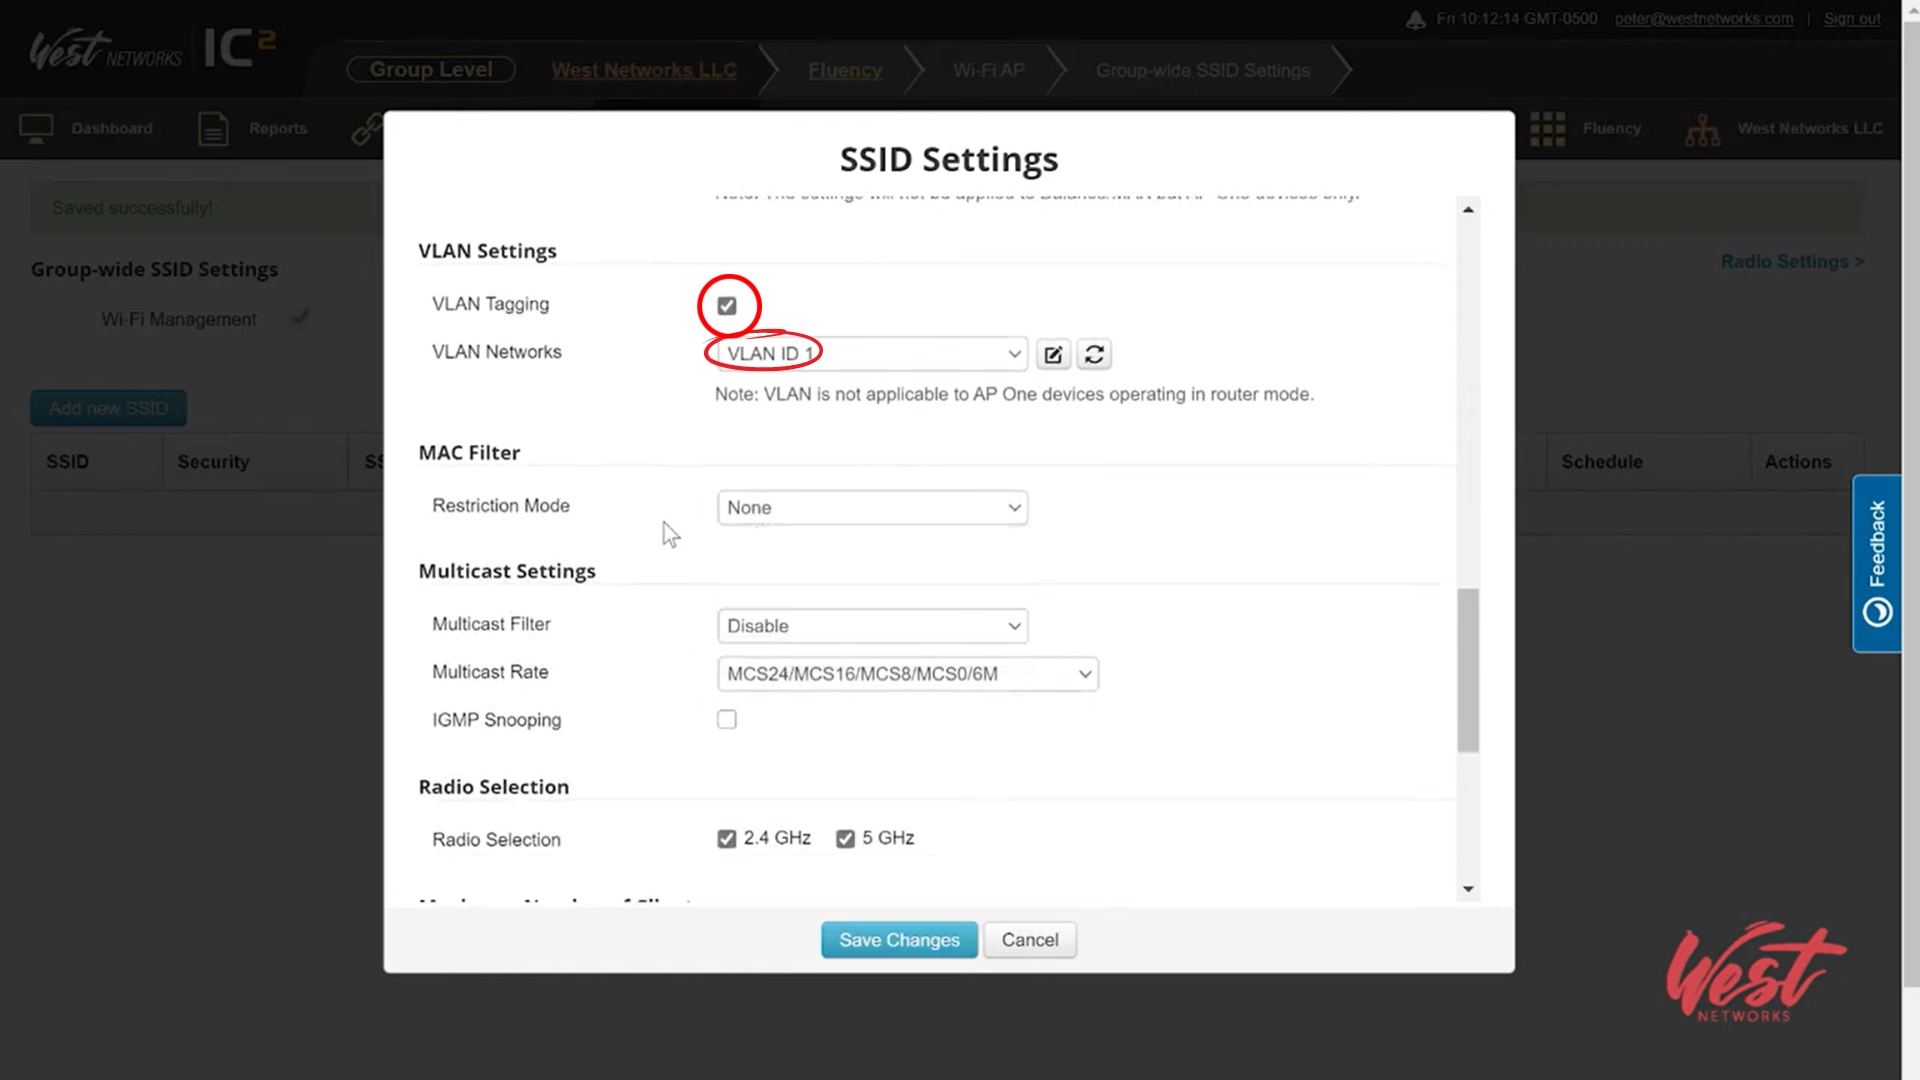Click the Reports document icon
Viewport: 1920px width, 1080px height.
[213, 129]
